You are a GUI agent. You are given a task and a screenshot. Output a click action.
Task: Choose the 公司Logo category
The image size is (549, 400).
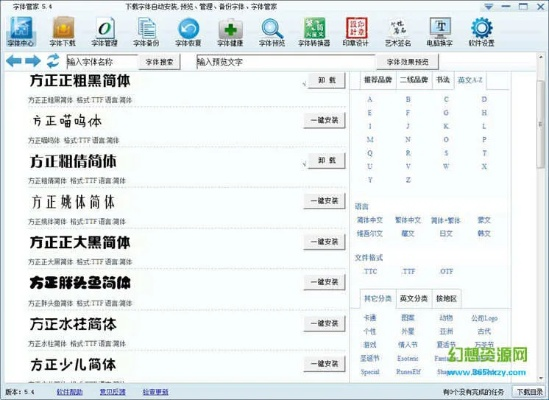(484, 318)
